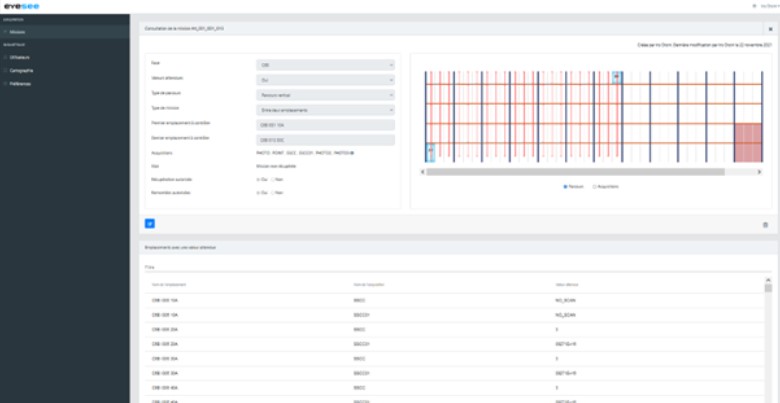Open Missions in the sidebar

[x=65, y=32]
